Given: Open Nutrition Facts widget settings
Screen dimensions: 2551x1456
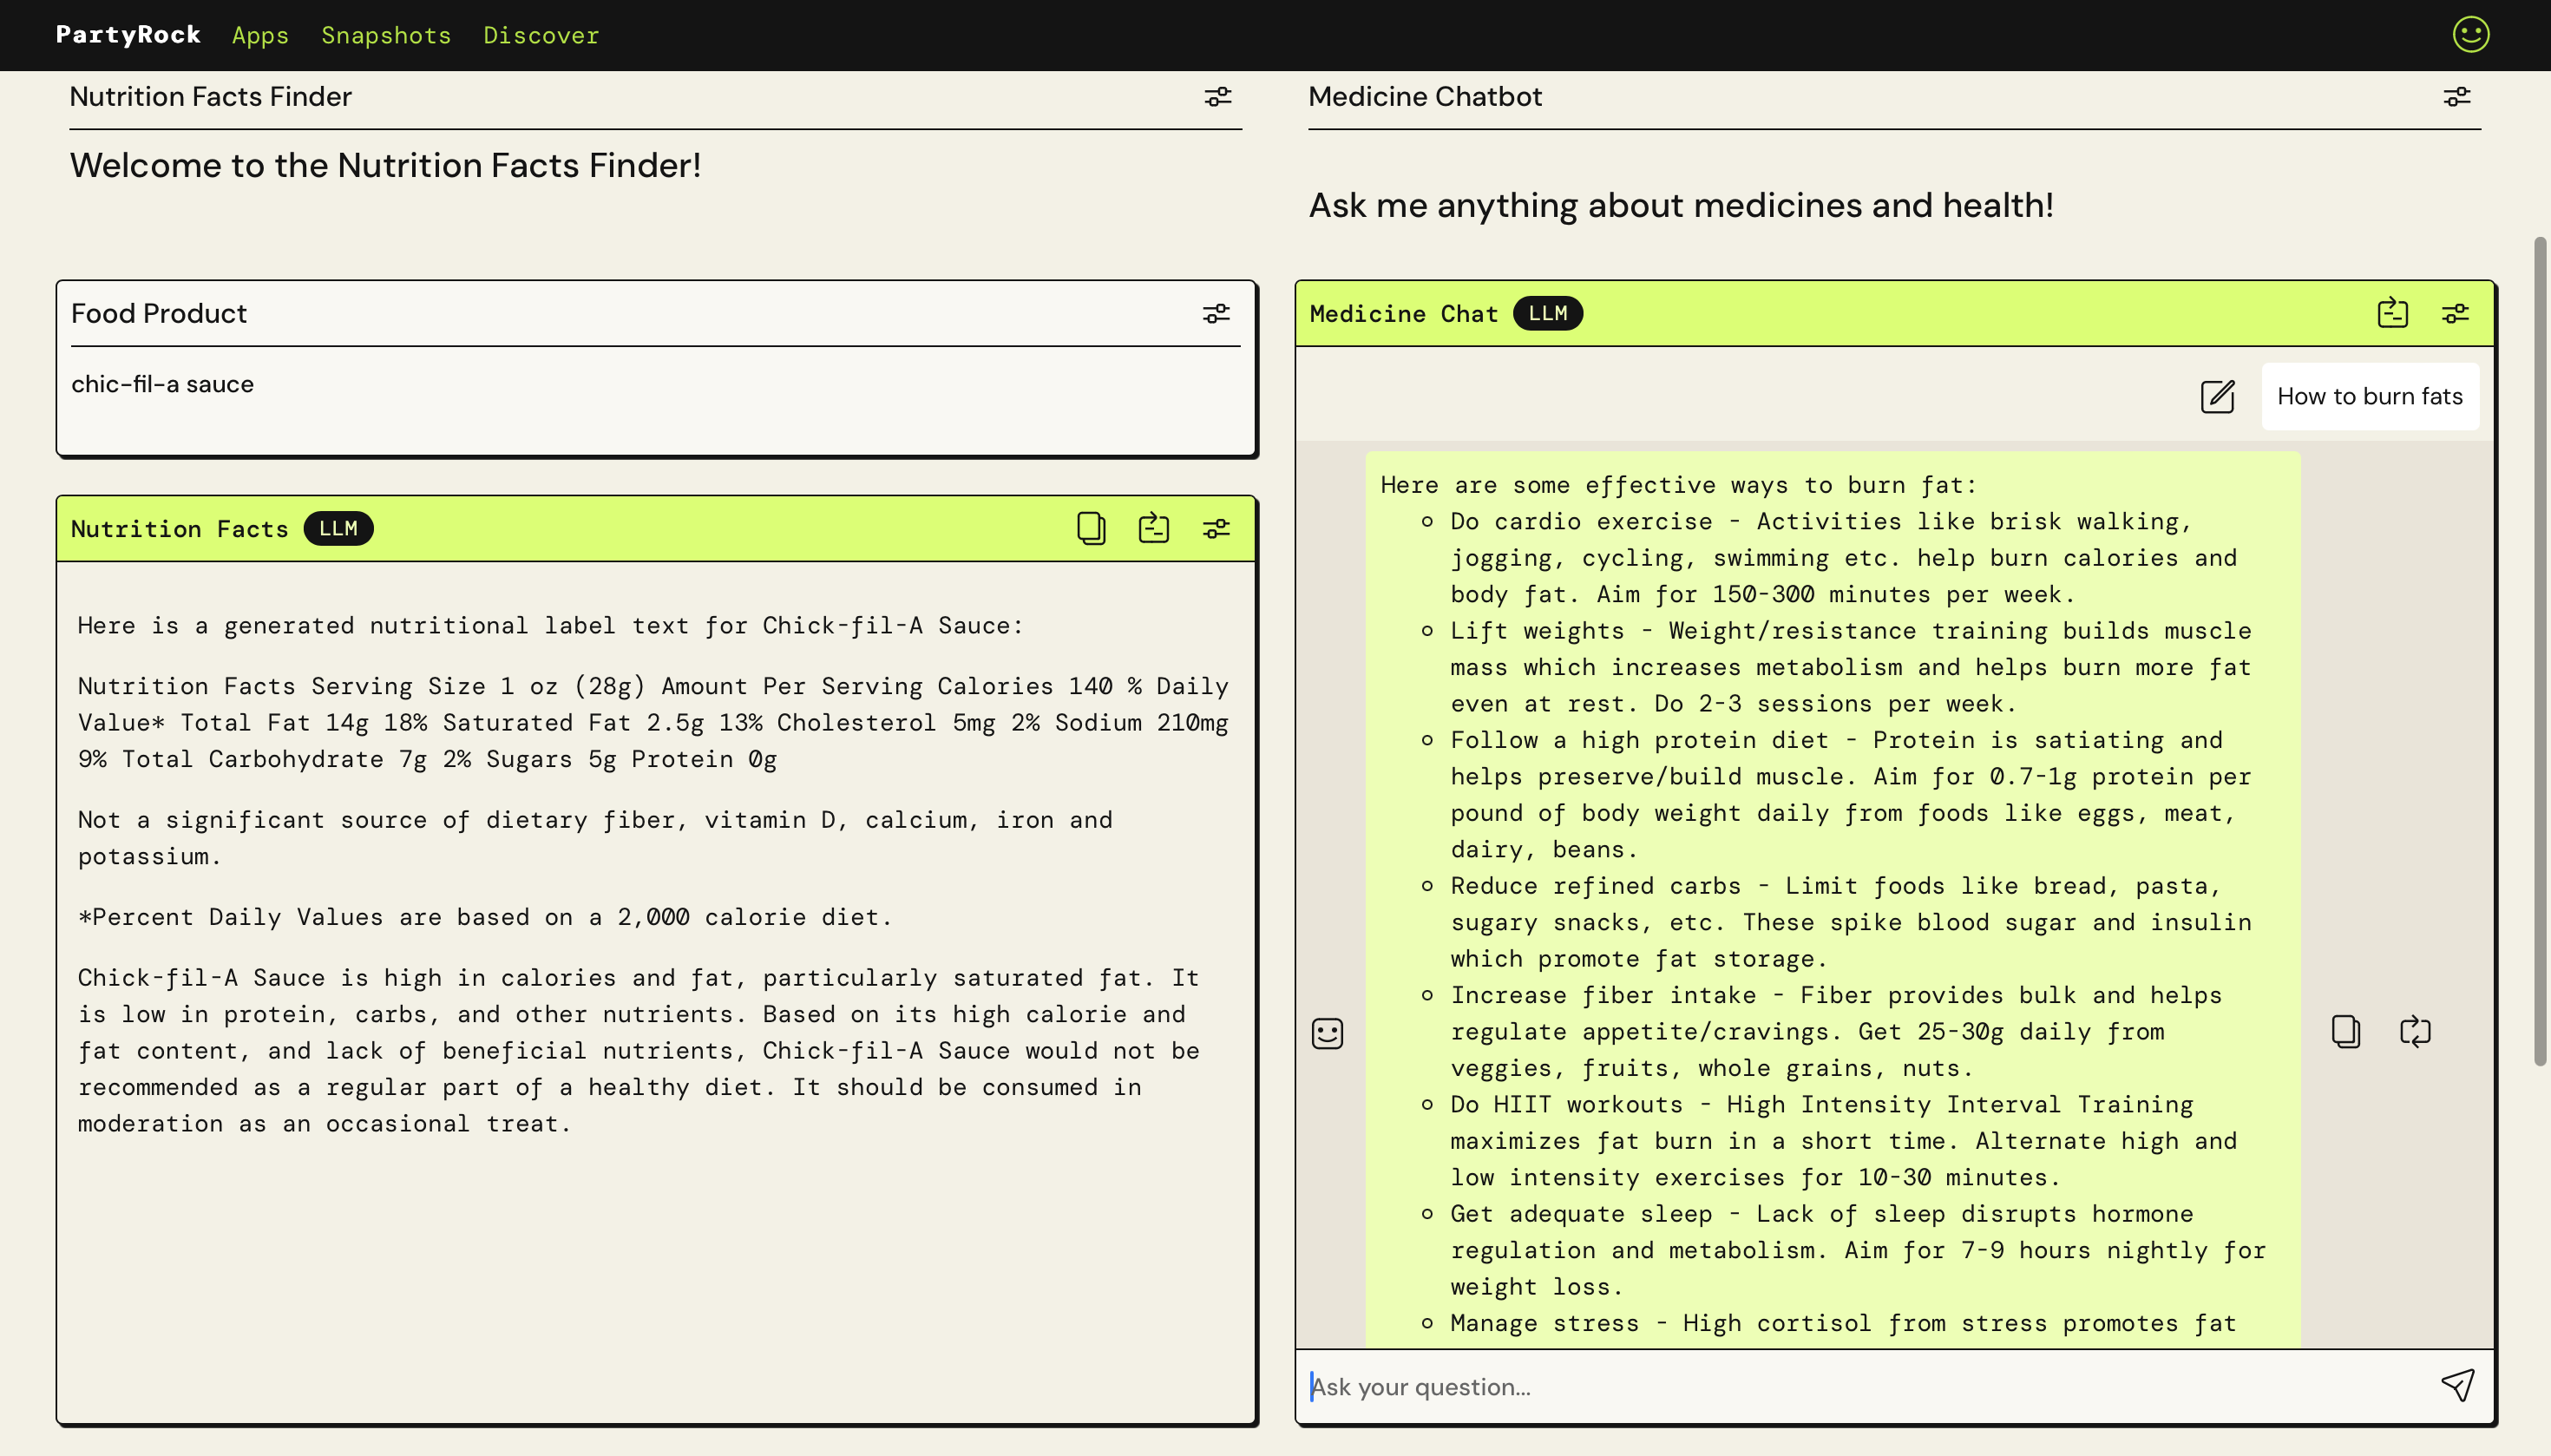Looking at the screenshot, I should tap(1215, 528).
